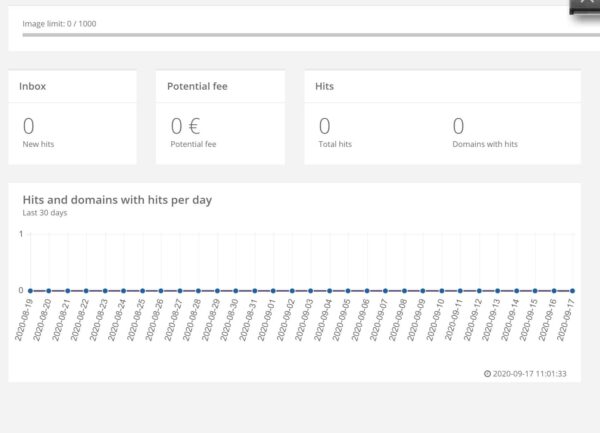600x433 pixels.
Task: Select the data point for 2020-09-17
Action: (573, 290)
